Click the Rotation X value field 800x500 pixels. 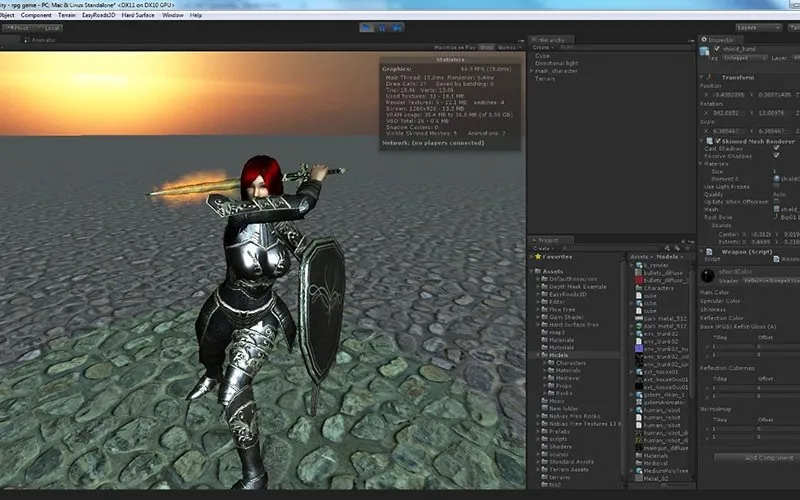pyautogui.click(x=730, y=113)
